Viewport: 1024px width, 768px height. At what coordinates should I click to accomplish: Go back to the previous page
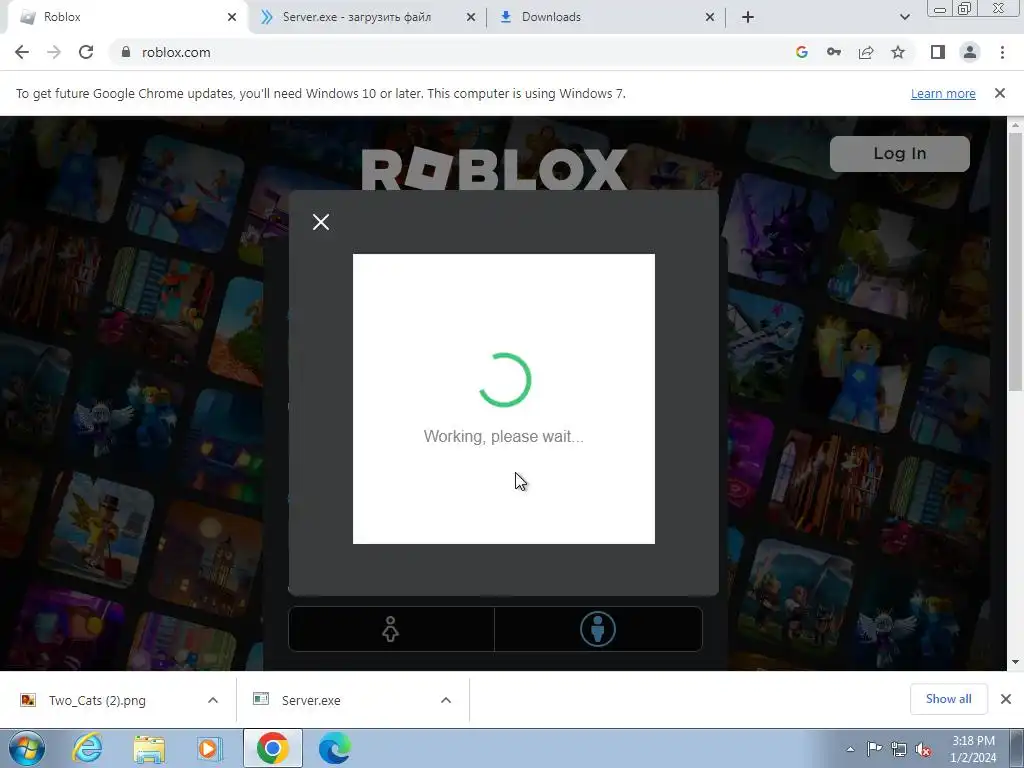click(x=22, y=52)
